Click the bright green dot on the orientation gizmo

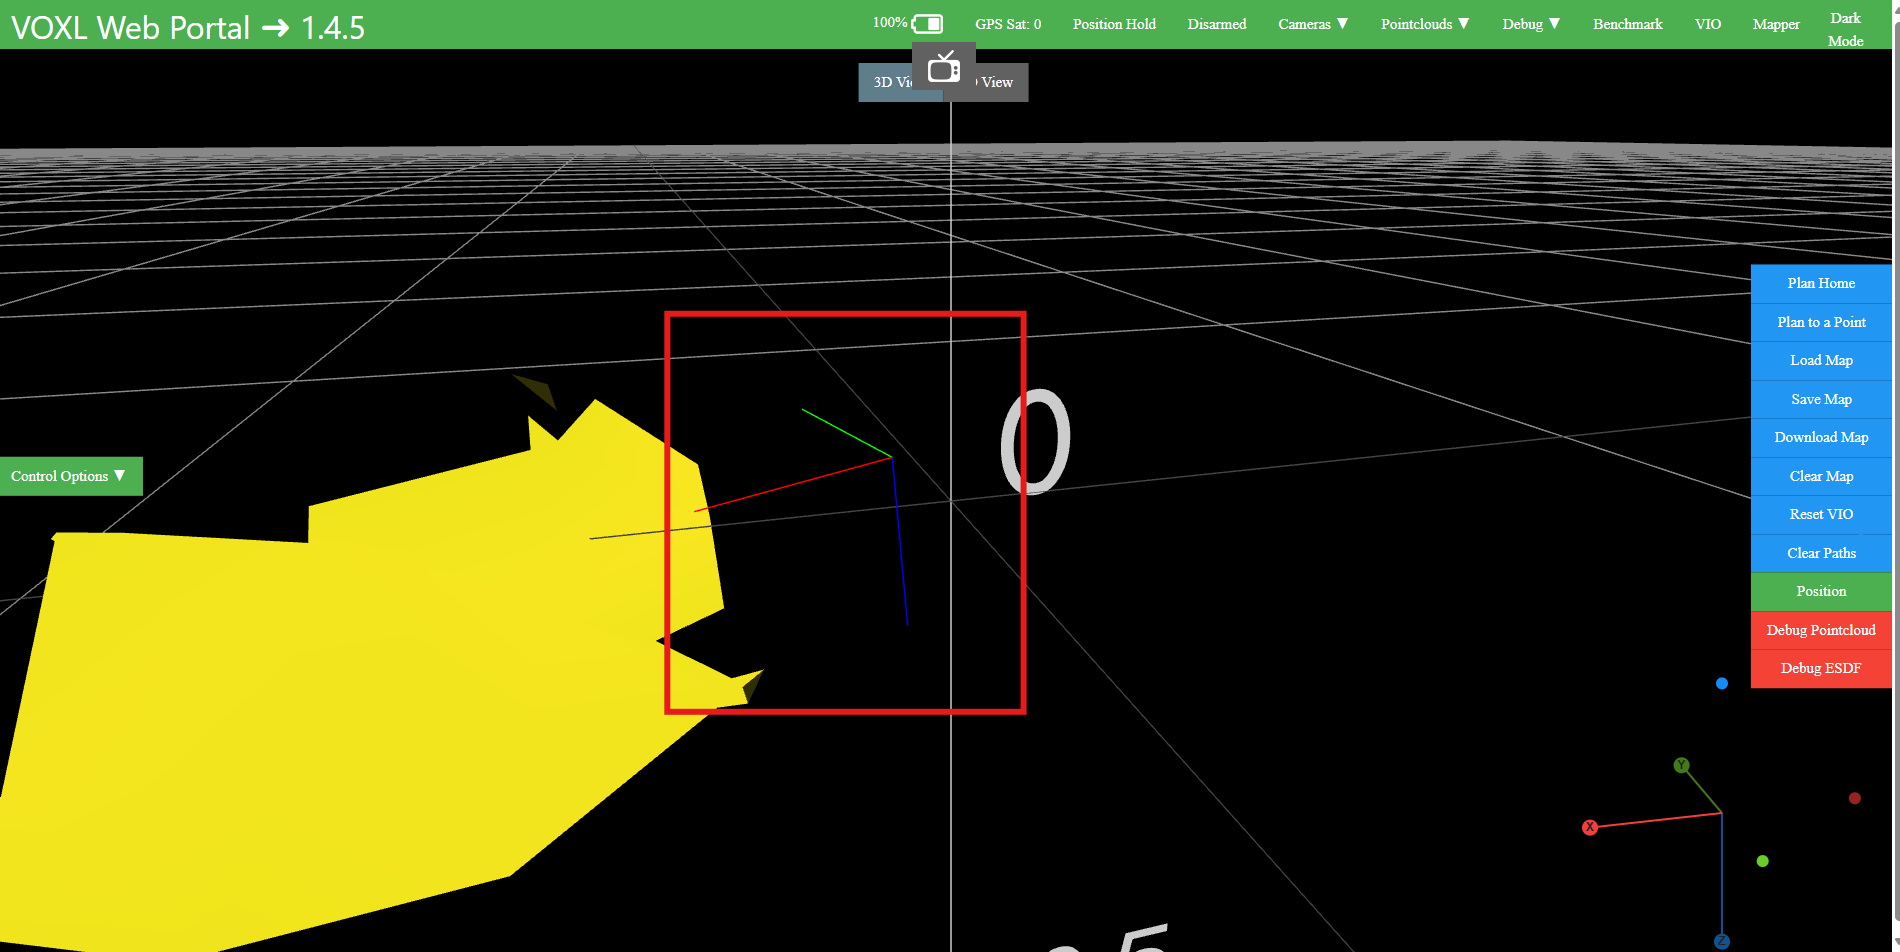[x=1763, y=861]
